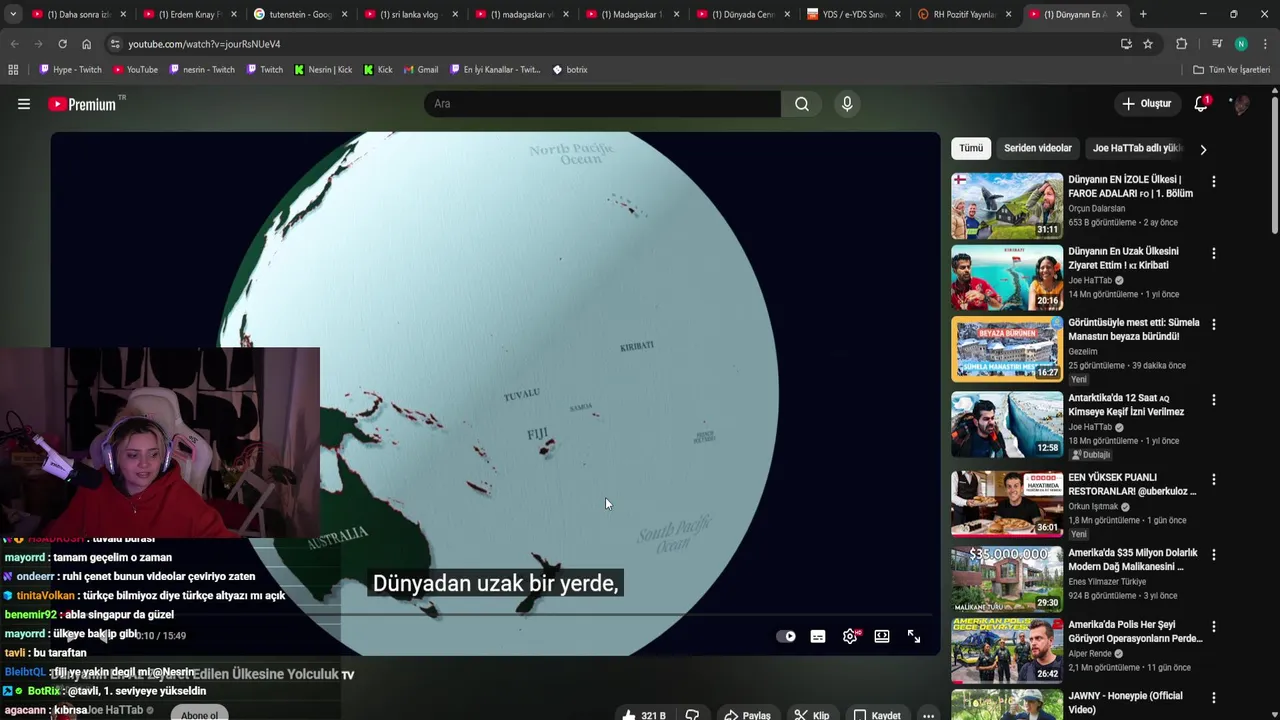The height and width of the screenshot is (720, 1280).
Task: Open the browser extensions puzzle icon
Action: click(1181, 44)
